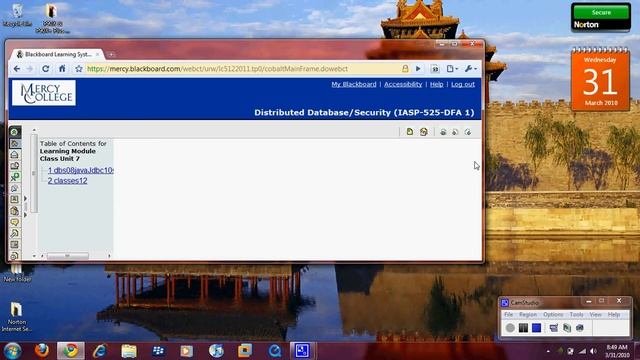Click the film-strip sidebar icon near bottom
The width and height of the screenshot is (640, 360).
(x=14, y=244)
